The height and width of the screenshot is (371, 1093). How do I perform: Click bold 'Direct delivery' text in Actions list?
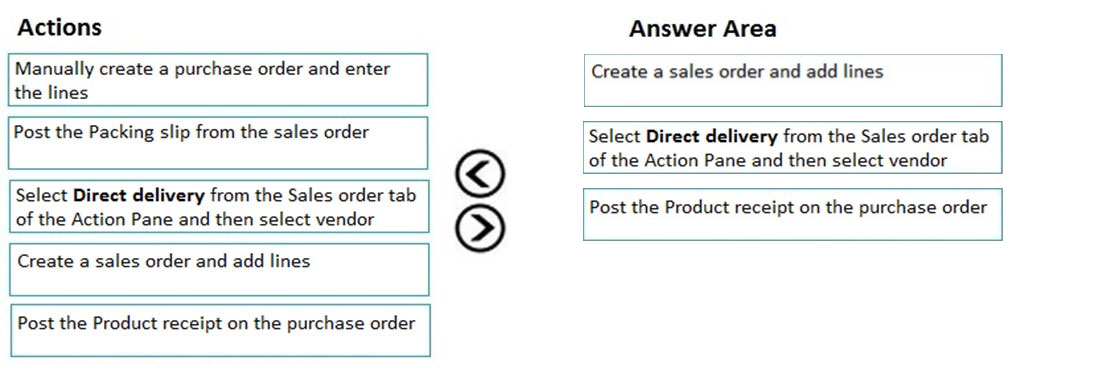[x=139, y=195]
